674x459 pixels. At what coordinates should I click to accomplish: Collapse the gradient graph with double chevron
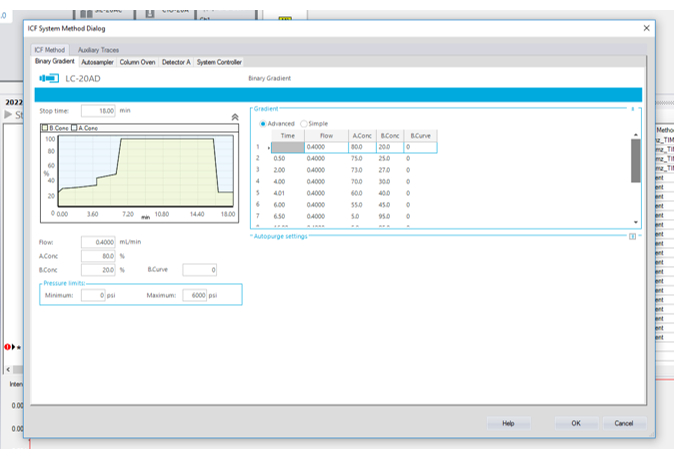coord(235,117)
